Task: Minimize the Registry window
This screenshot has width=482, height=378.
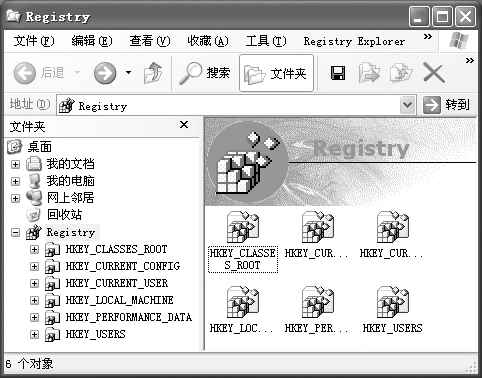Action: point(419,17)
